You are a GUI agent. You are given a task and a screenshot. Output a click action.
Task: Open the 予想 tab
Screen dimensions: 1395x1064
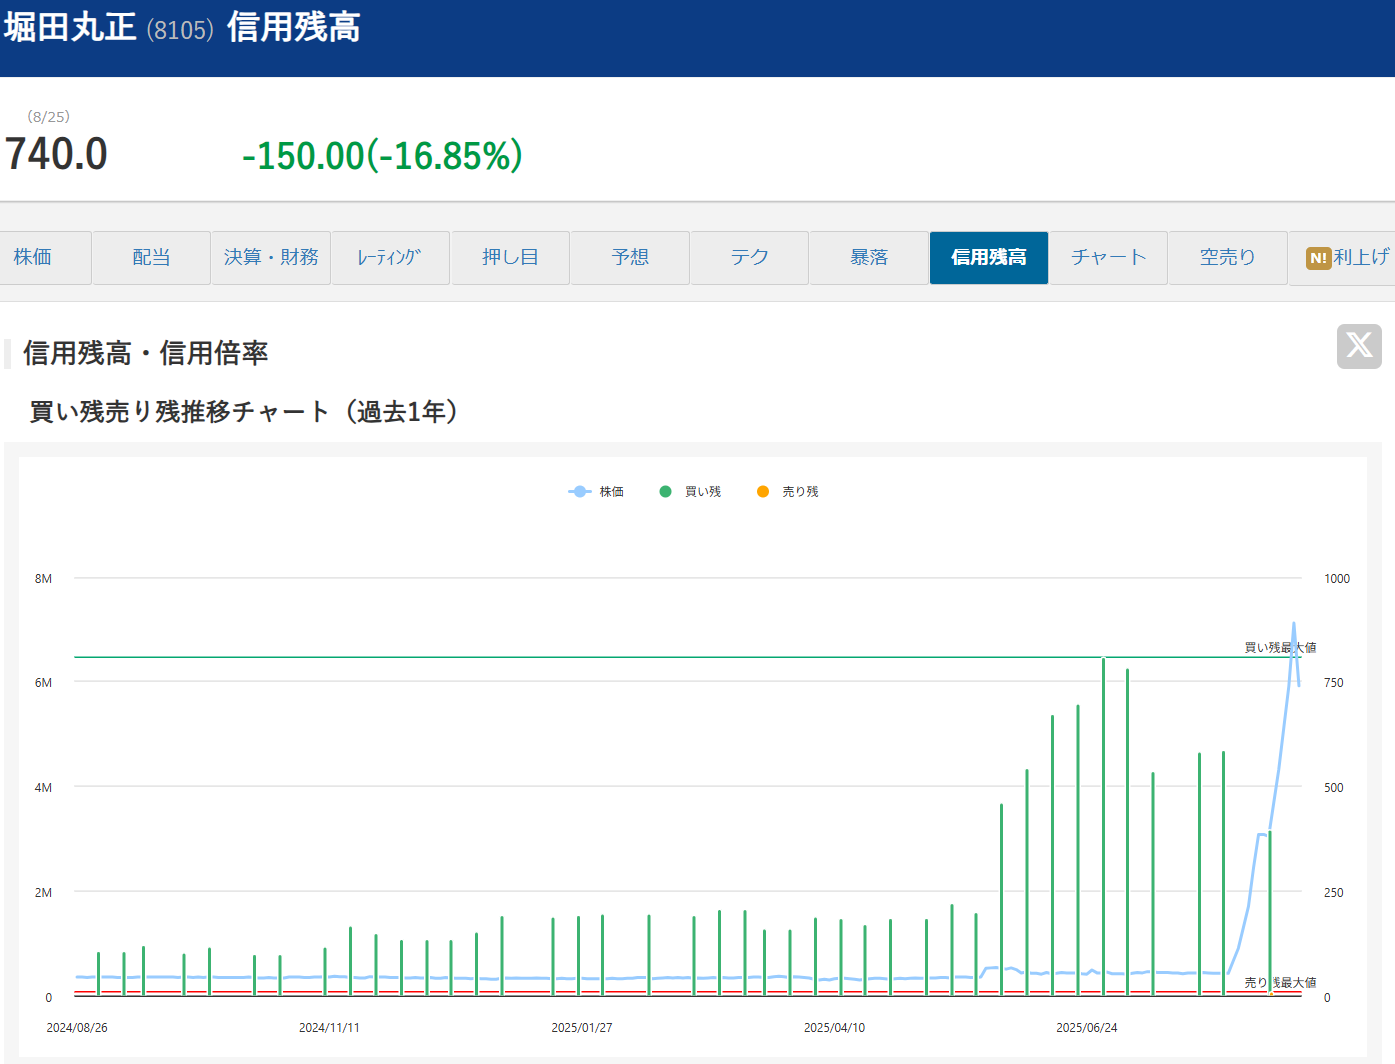pyautogui.click(x=630, y=258)
